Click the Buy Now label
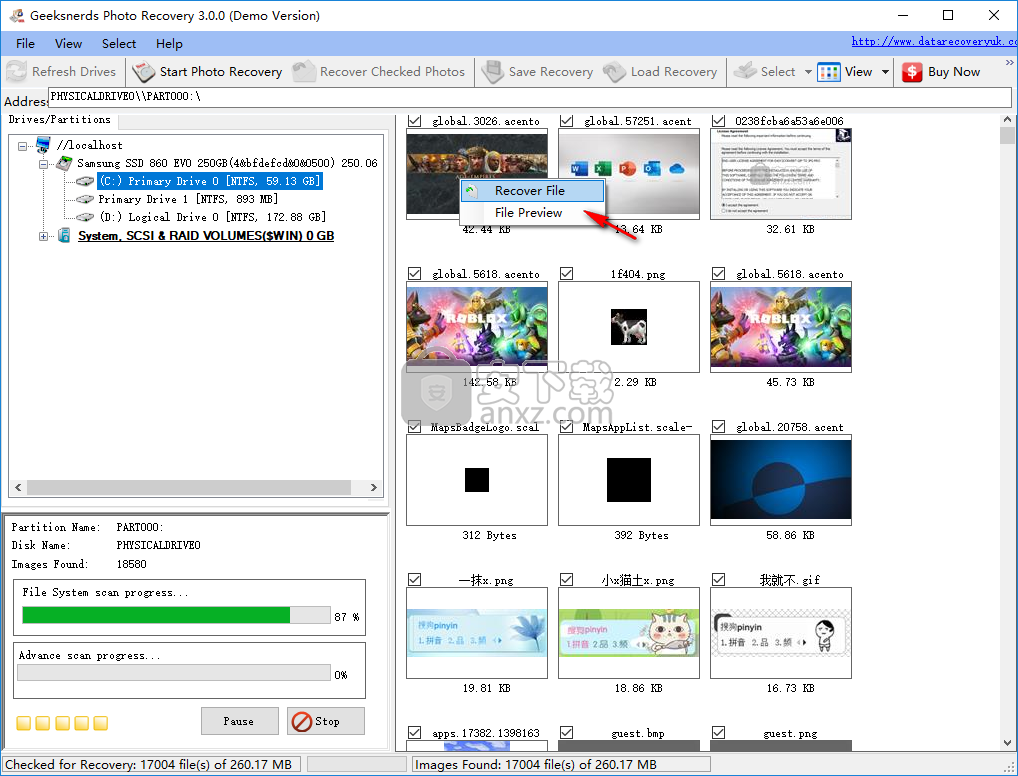Viewport: 1018px width, 776px height. pos(954,72)
